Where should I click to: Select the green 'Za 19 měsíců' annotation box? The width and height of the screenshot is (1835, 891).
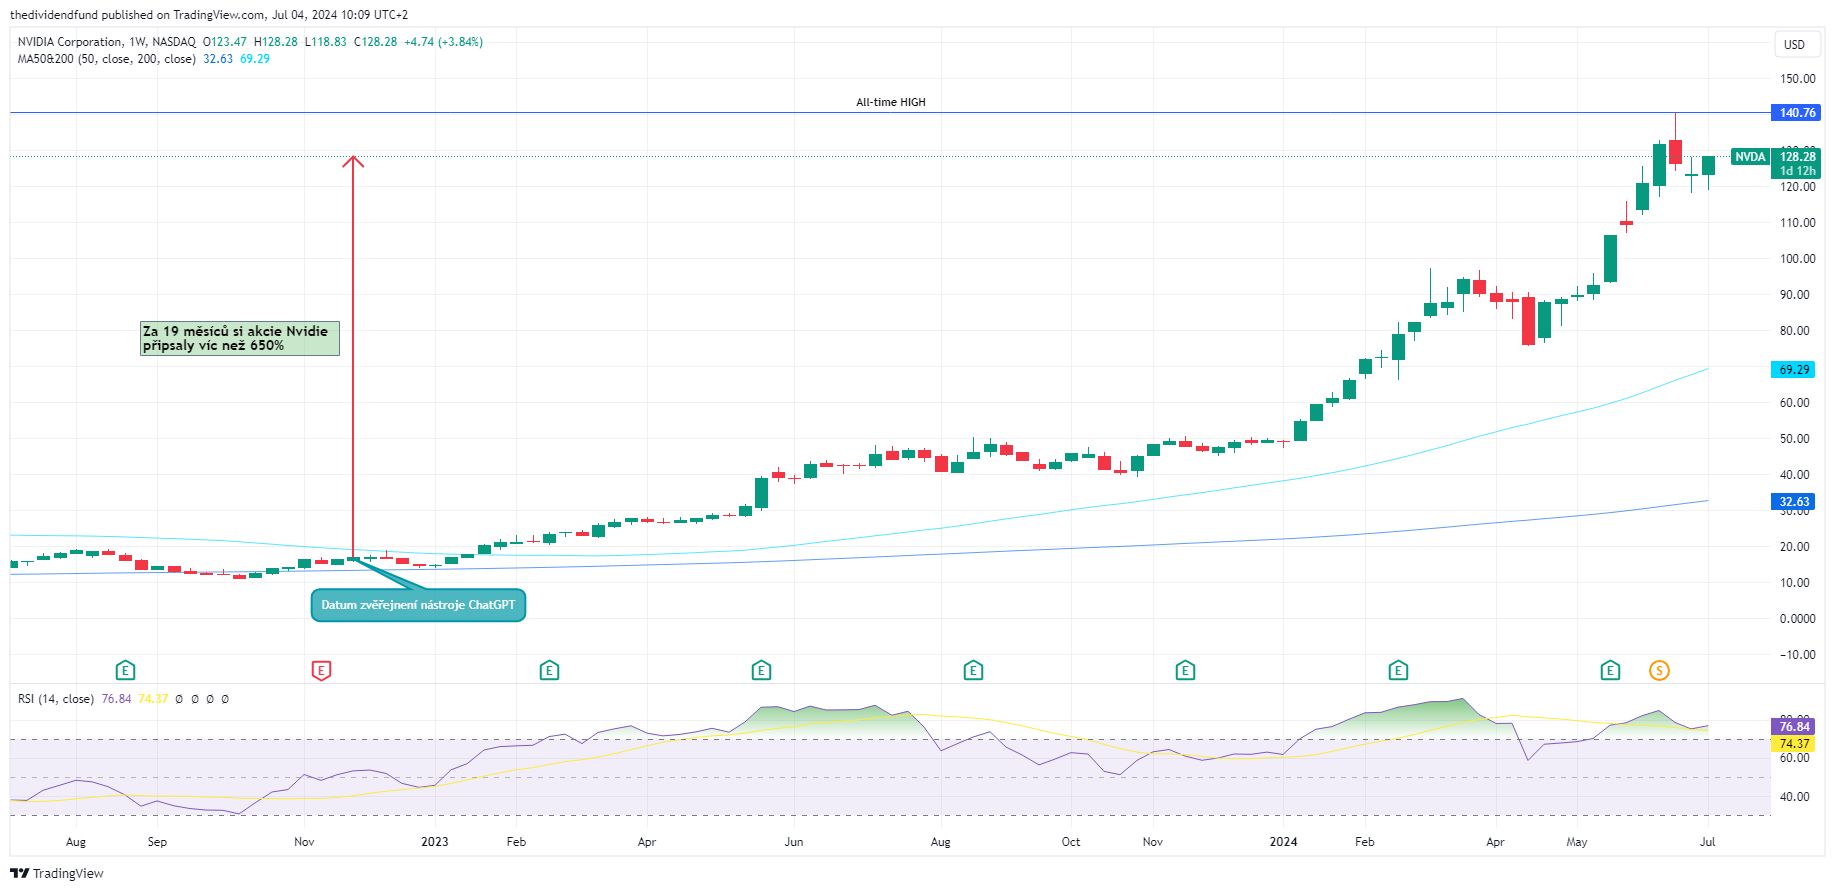point(240,338)
